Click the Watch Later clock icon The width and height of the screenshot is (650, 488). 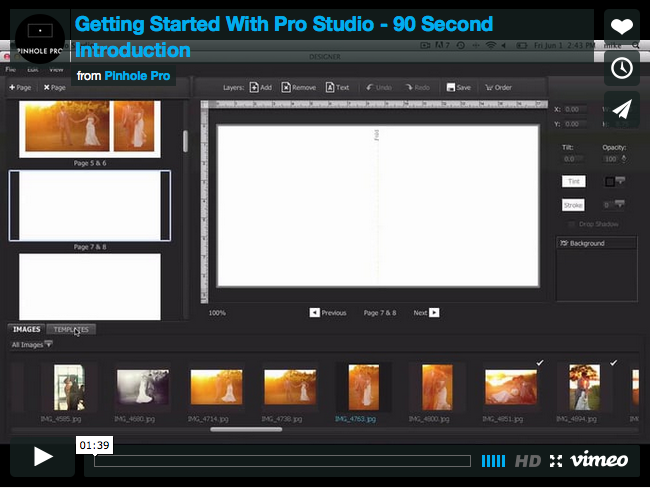click(621, 68)
